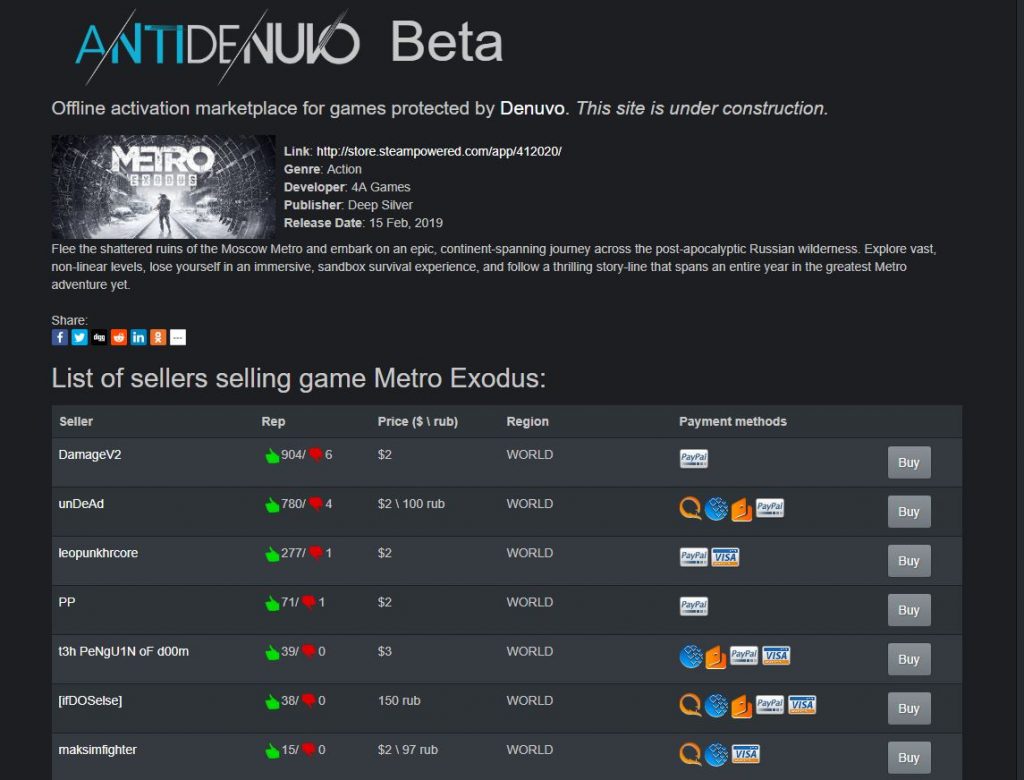Viewport: 1024px width, 780px height.
Task: Click the Price column header
Action: (x=417, y=421)
